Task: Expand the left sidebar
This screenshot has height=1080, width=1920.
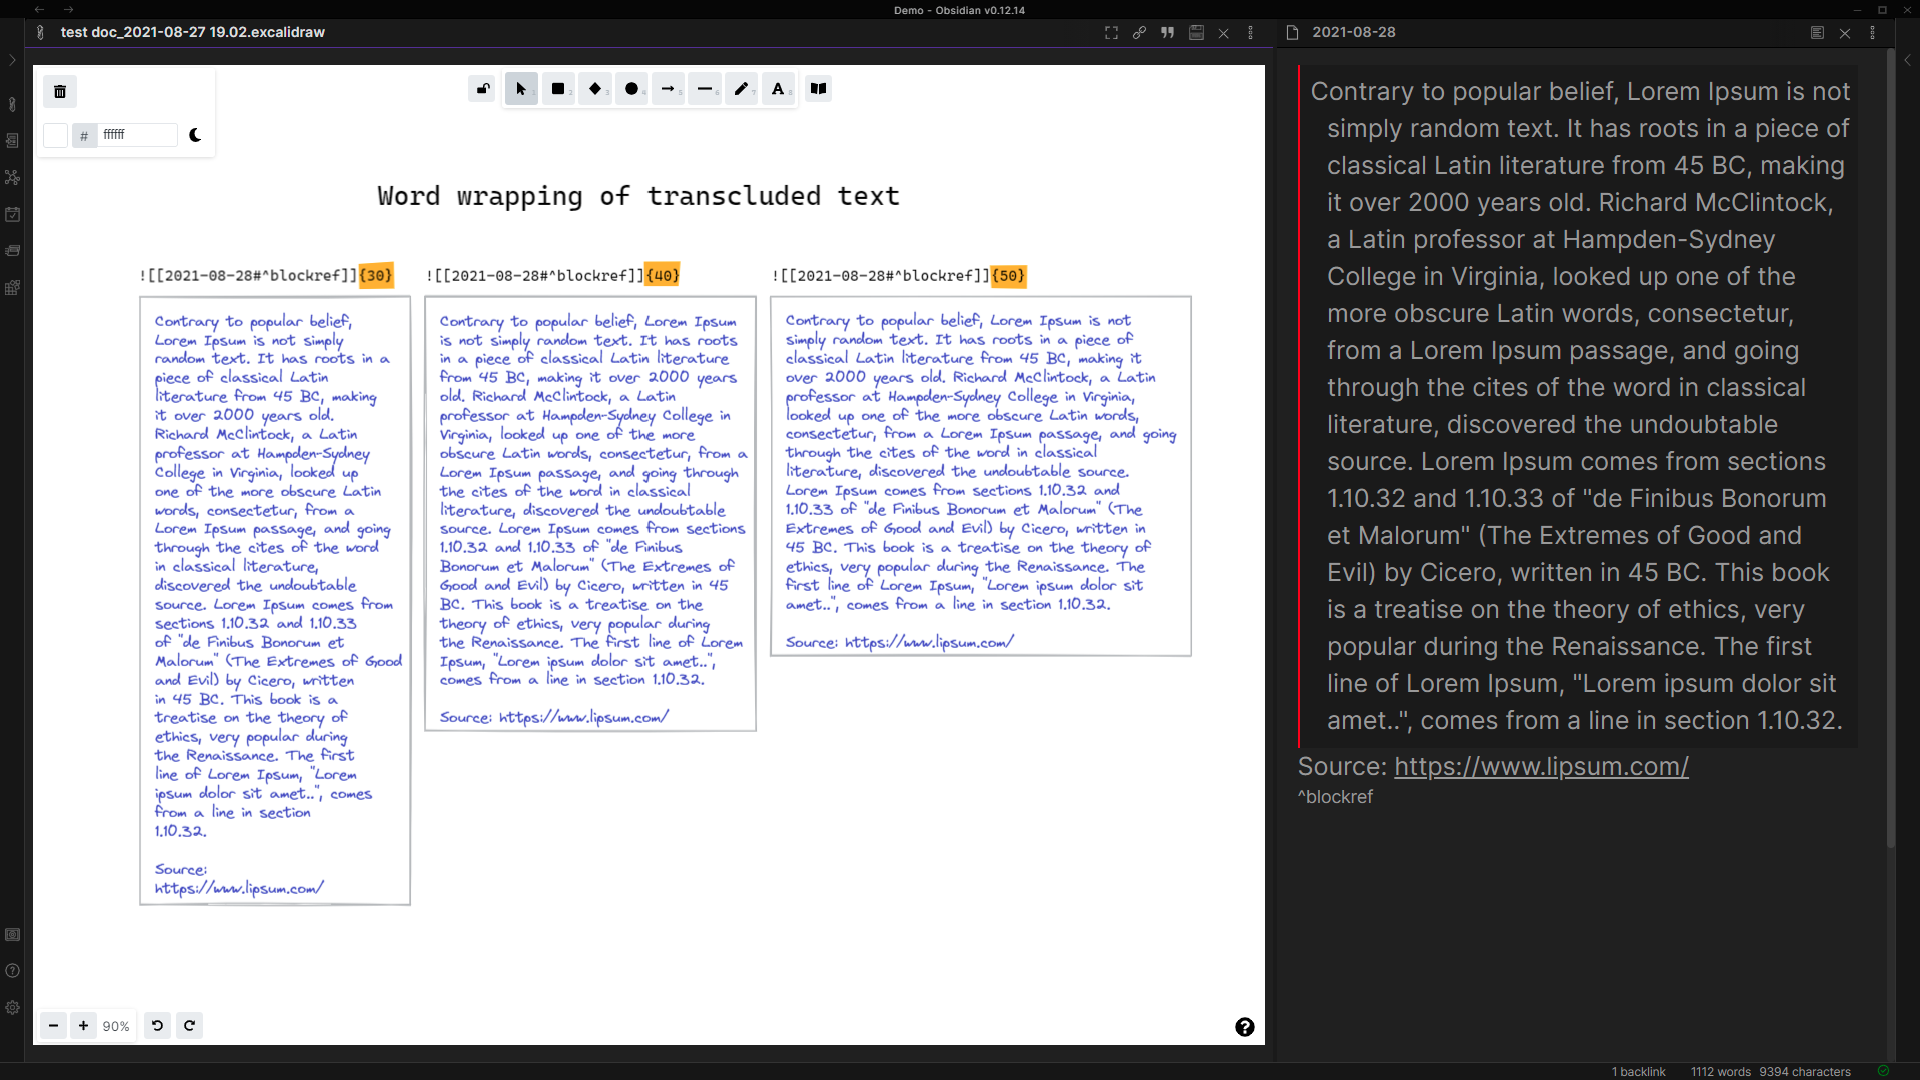Action: click(12, 60)
